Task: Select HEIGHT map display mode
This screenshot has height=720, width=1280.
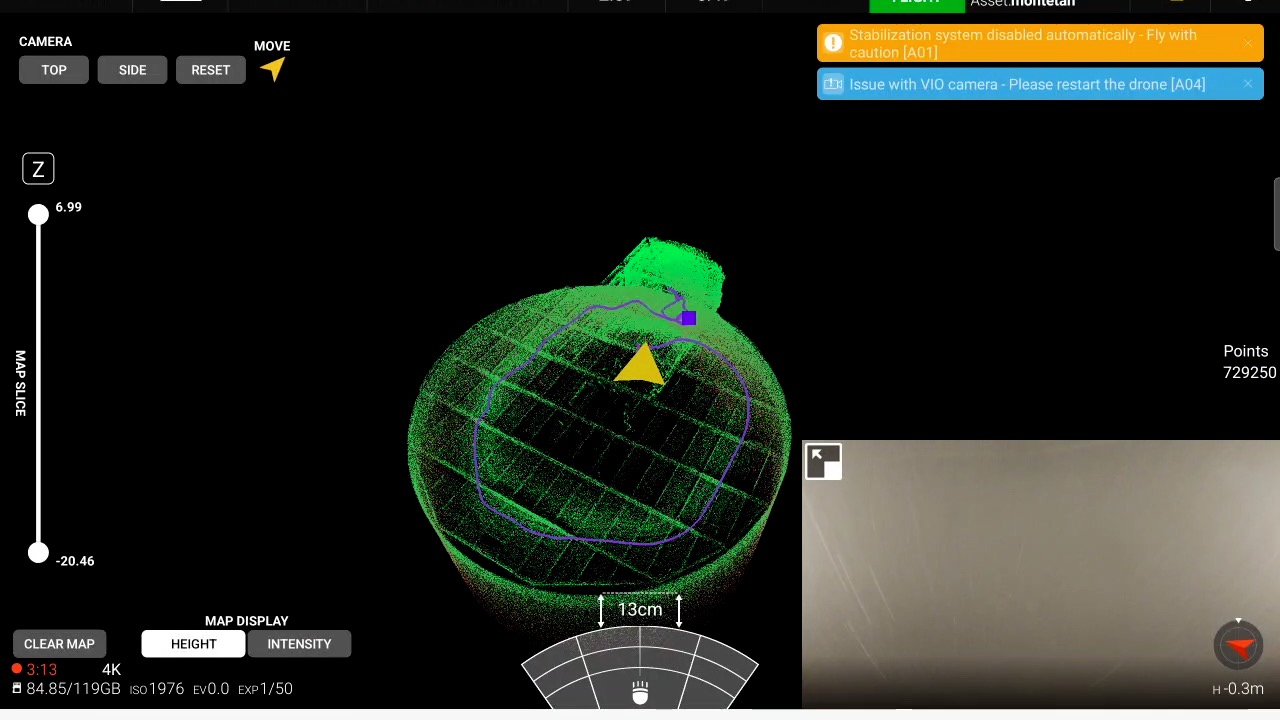Action: [193, 644]
